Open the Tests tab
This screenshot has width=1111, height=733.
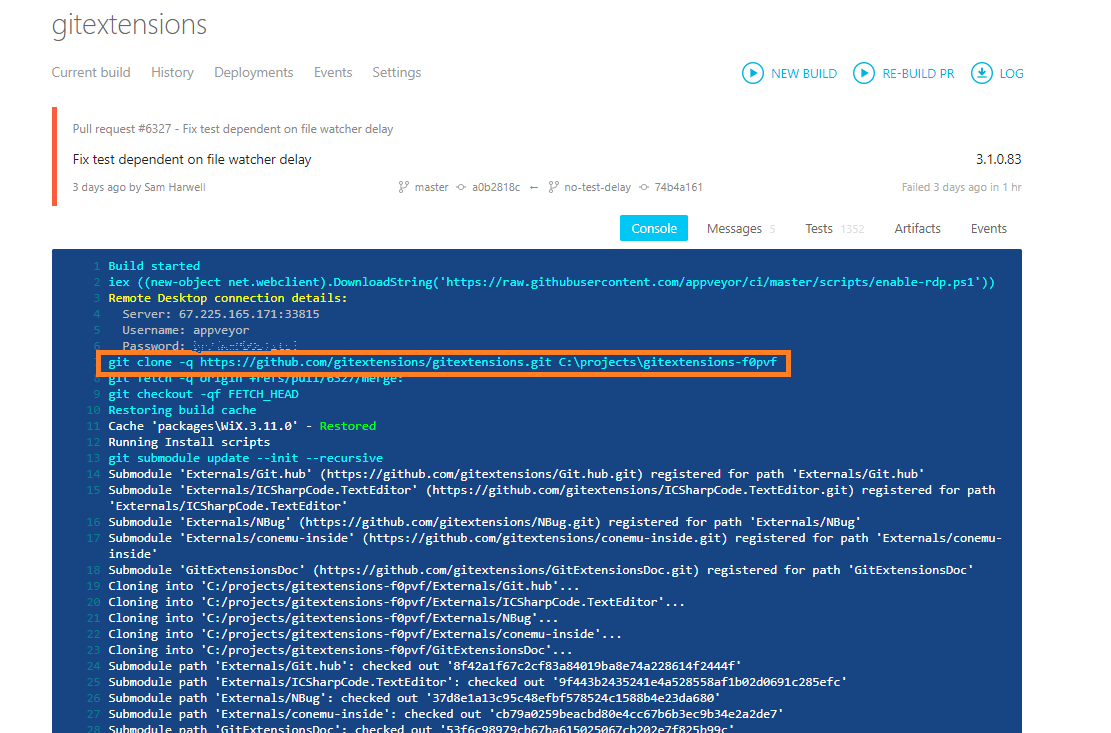[818, 228]
